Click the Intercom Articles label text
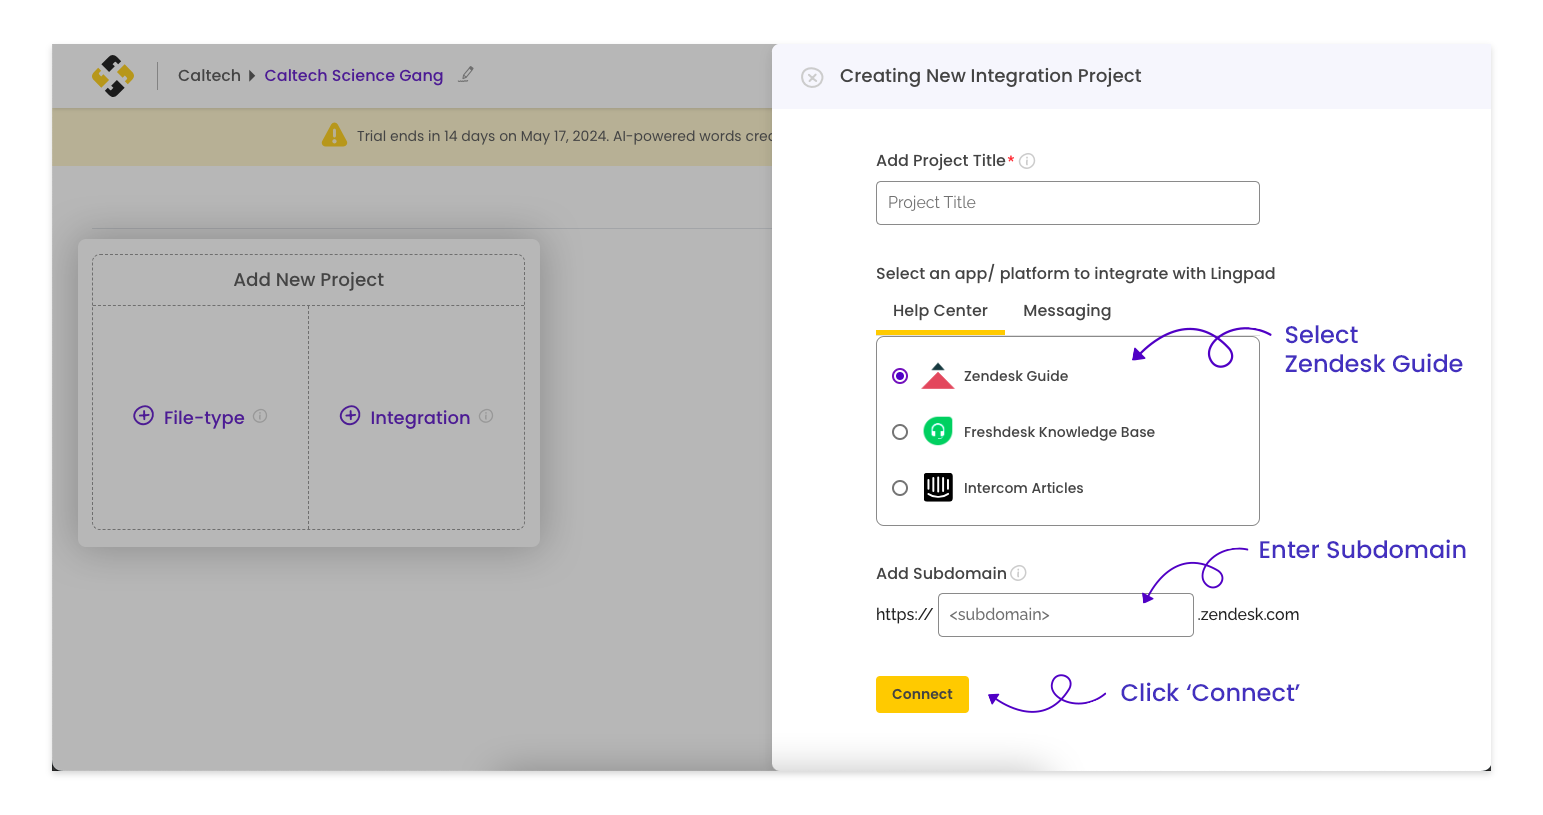 (1023, 488)
